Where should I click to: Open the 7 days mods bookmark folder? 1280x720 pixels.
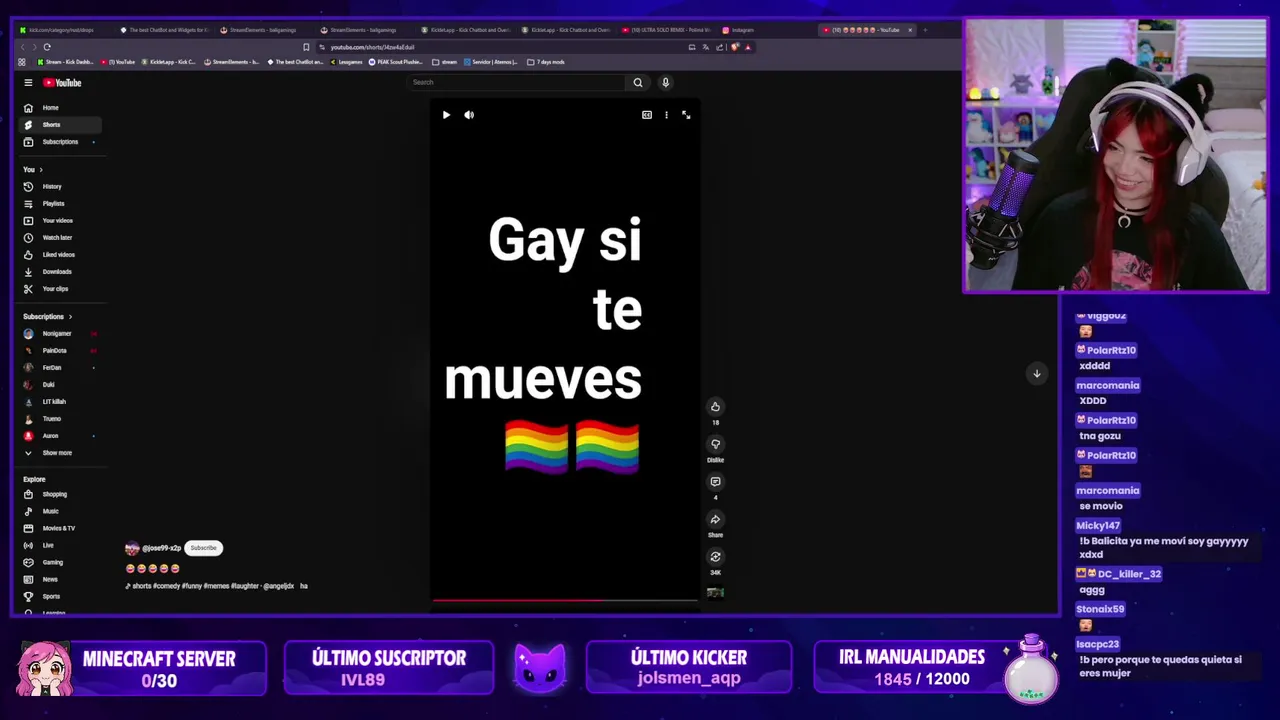(x=546, y=62)
